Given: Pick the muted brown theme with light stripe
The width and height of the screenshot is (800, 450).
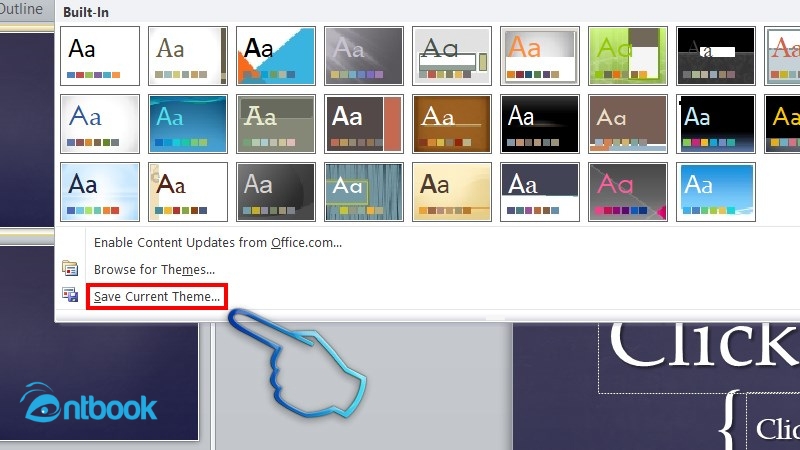Looking at the screenshot, I should click(x=628, y=123).
